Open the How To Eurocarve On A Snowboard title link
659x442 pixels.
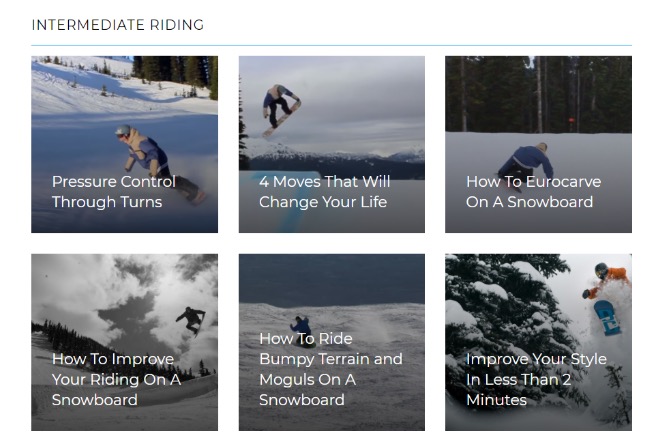click(533, 192)
